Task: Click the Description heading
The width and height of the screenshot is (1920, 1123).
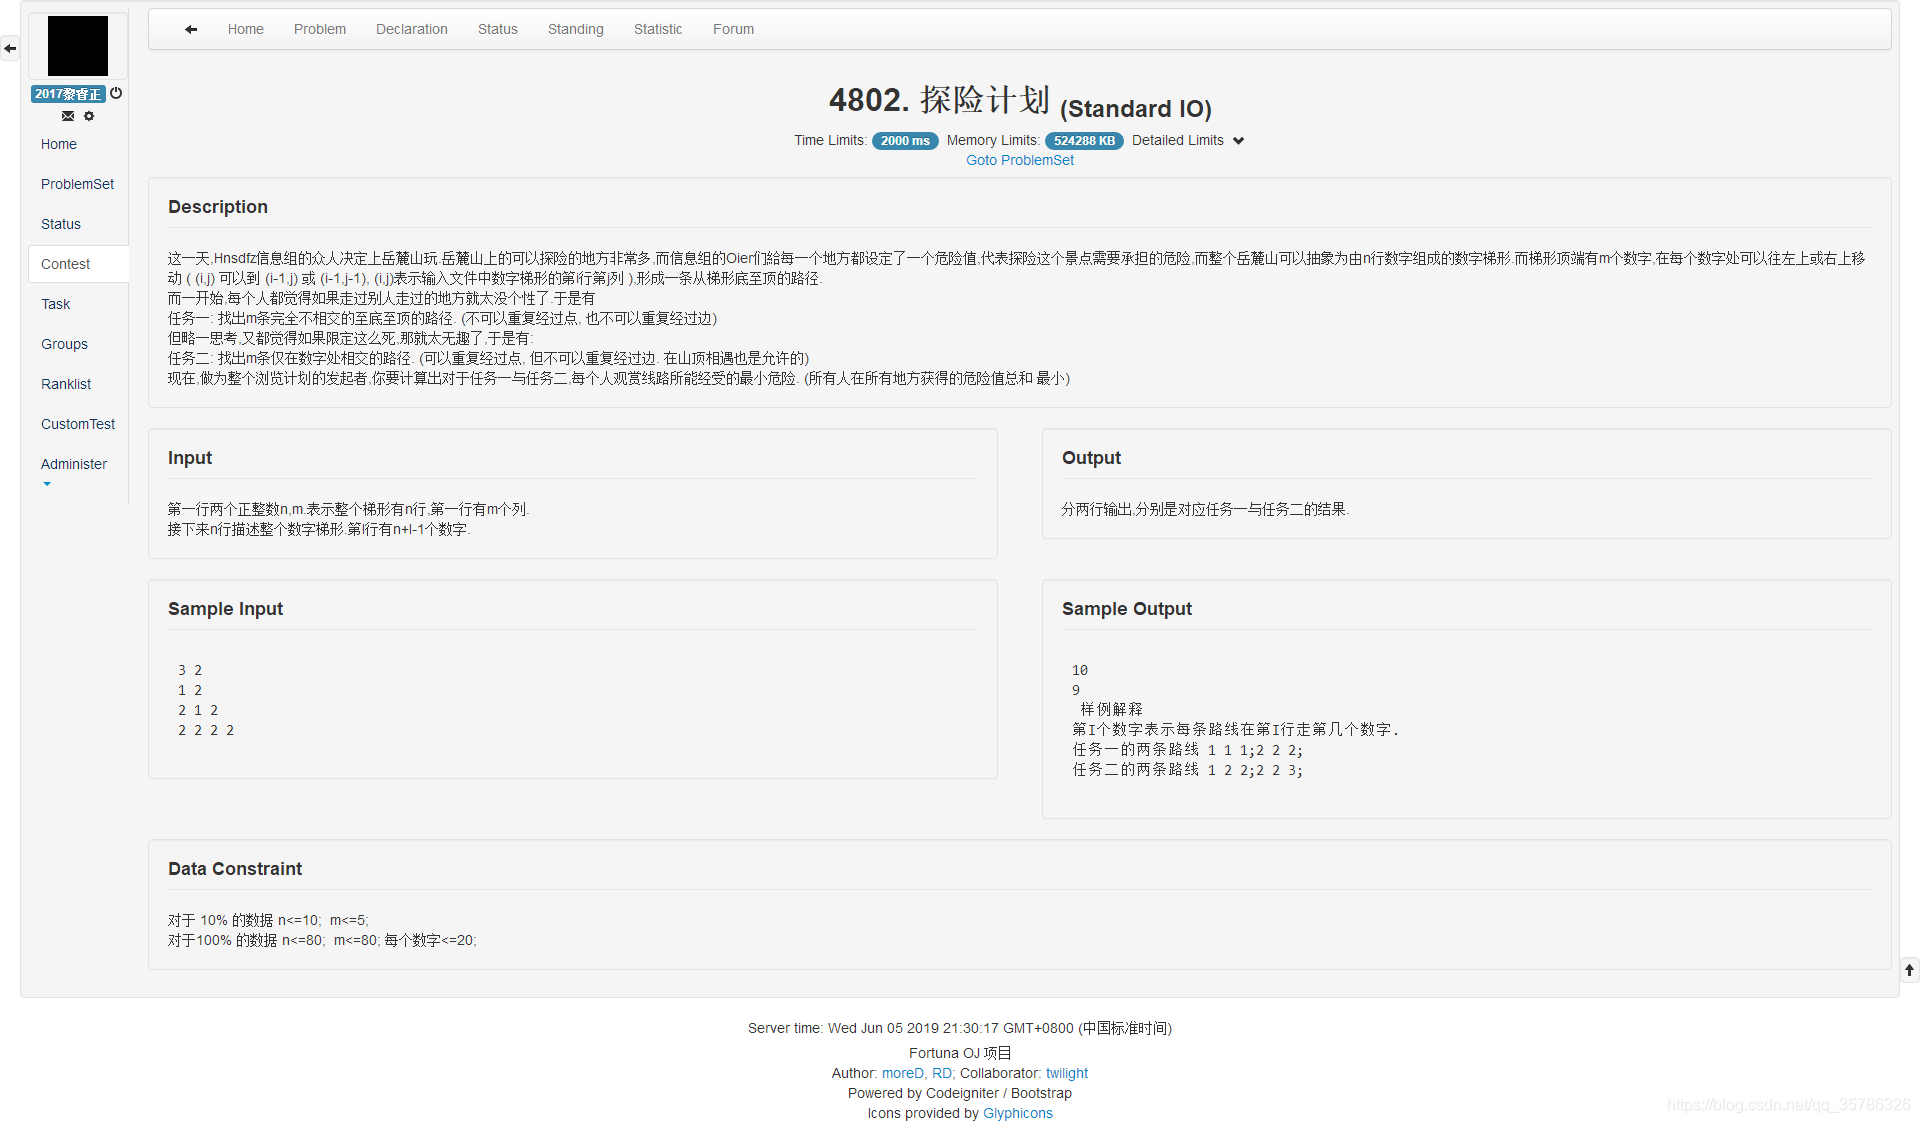Action: coord(218,207)
